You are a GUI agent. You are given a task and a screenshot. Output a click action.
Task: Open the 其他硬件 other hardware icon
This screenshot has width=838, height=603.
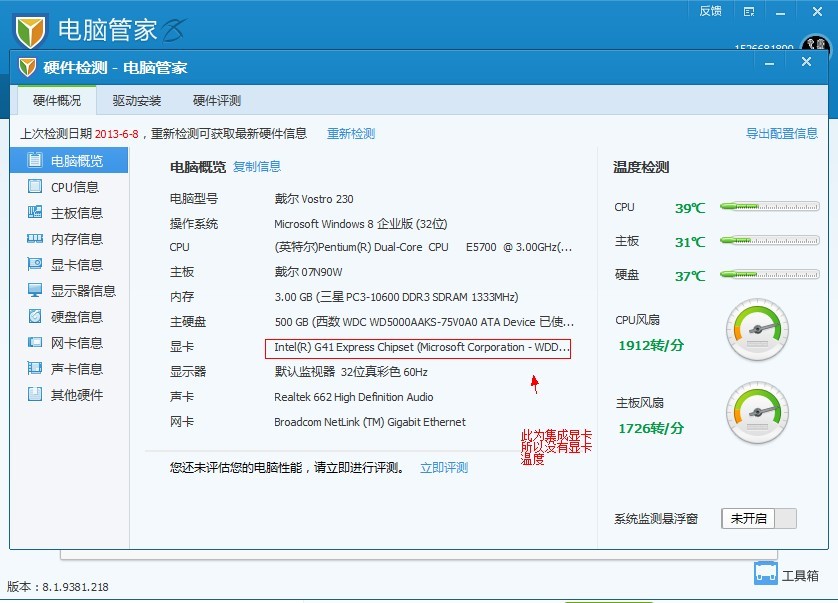tap(35, 395)
